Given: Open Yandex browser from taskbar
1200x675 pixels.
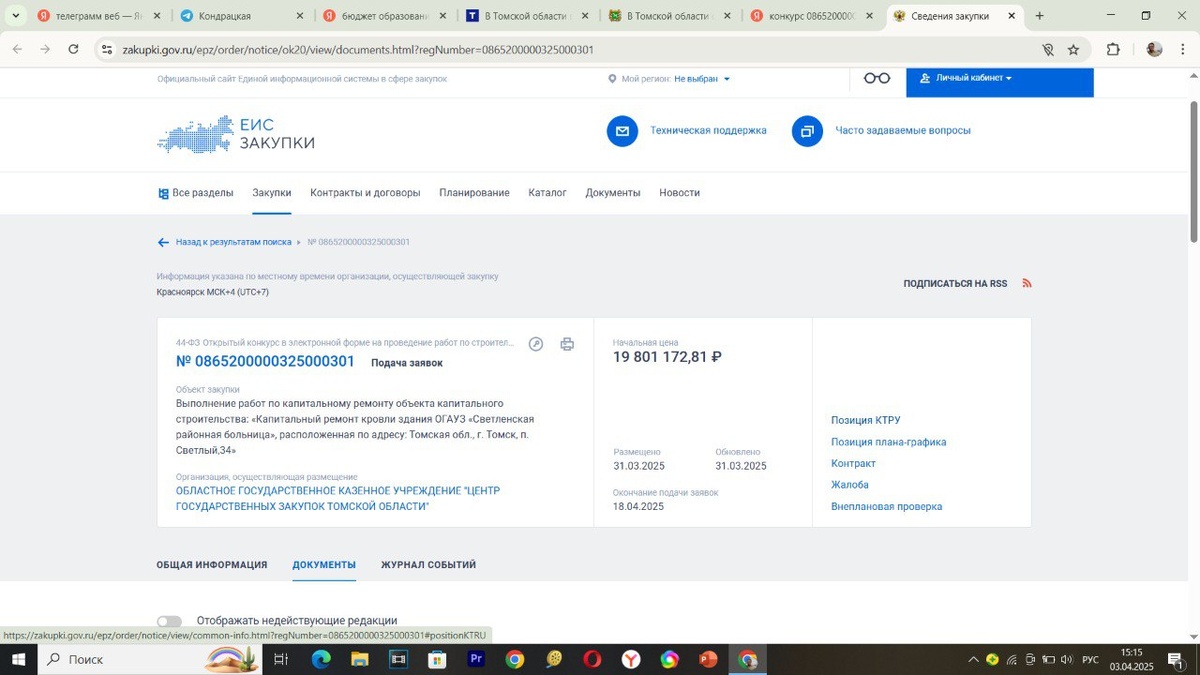Looking at the screenshot, I should click(x=631, y=659).
